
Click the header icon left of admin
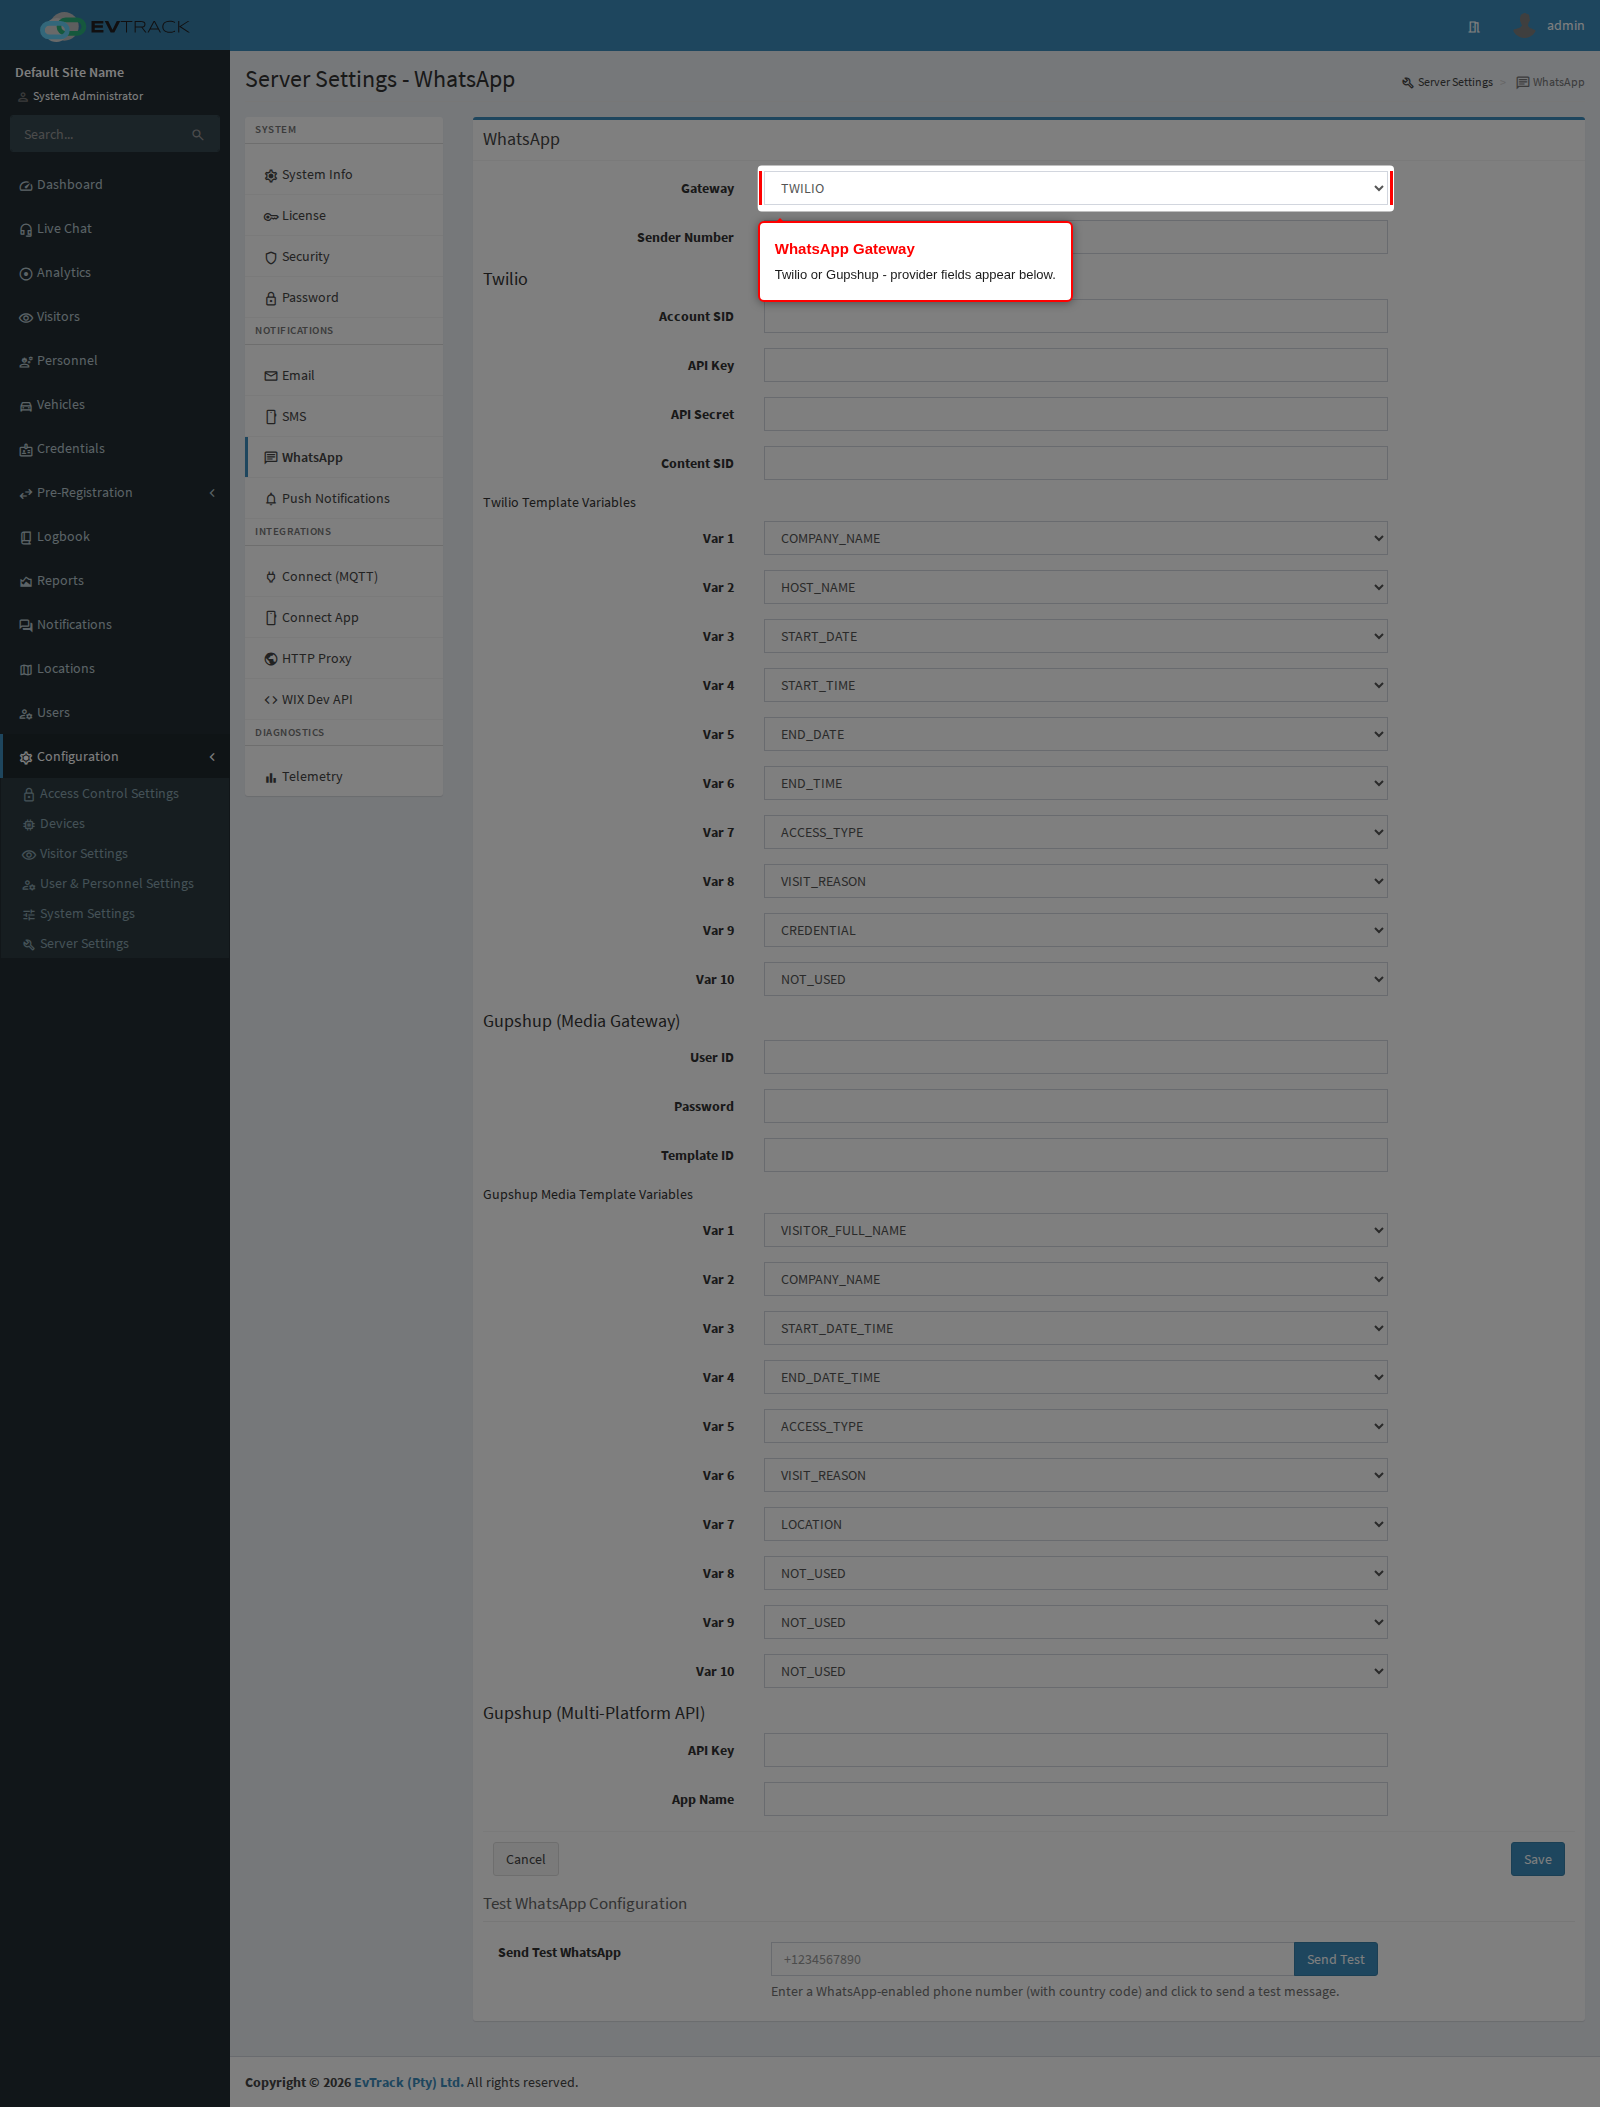click(x=1474, y=27)
